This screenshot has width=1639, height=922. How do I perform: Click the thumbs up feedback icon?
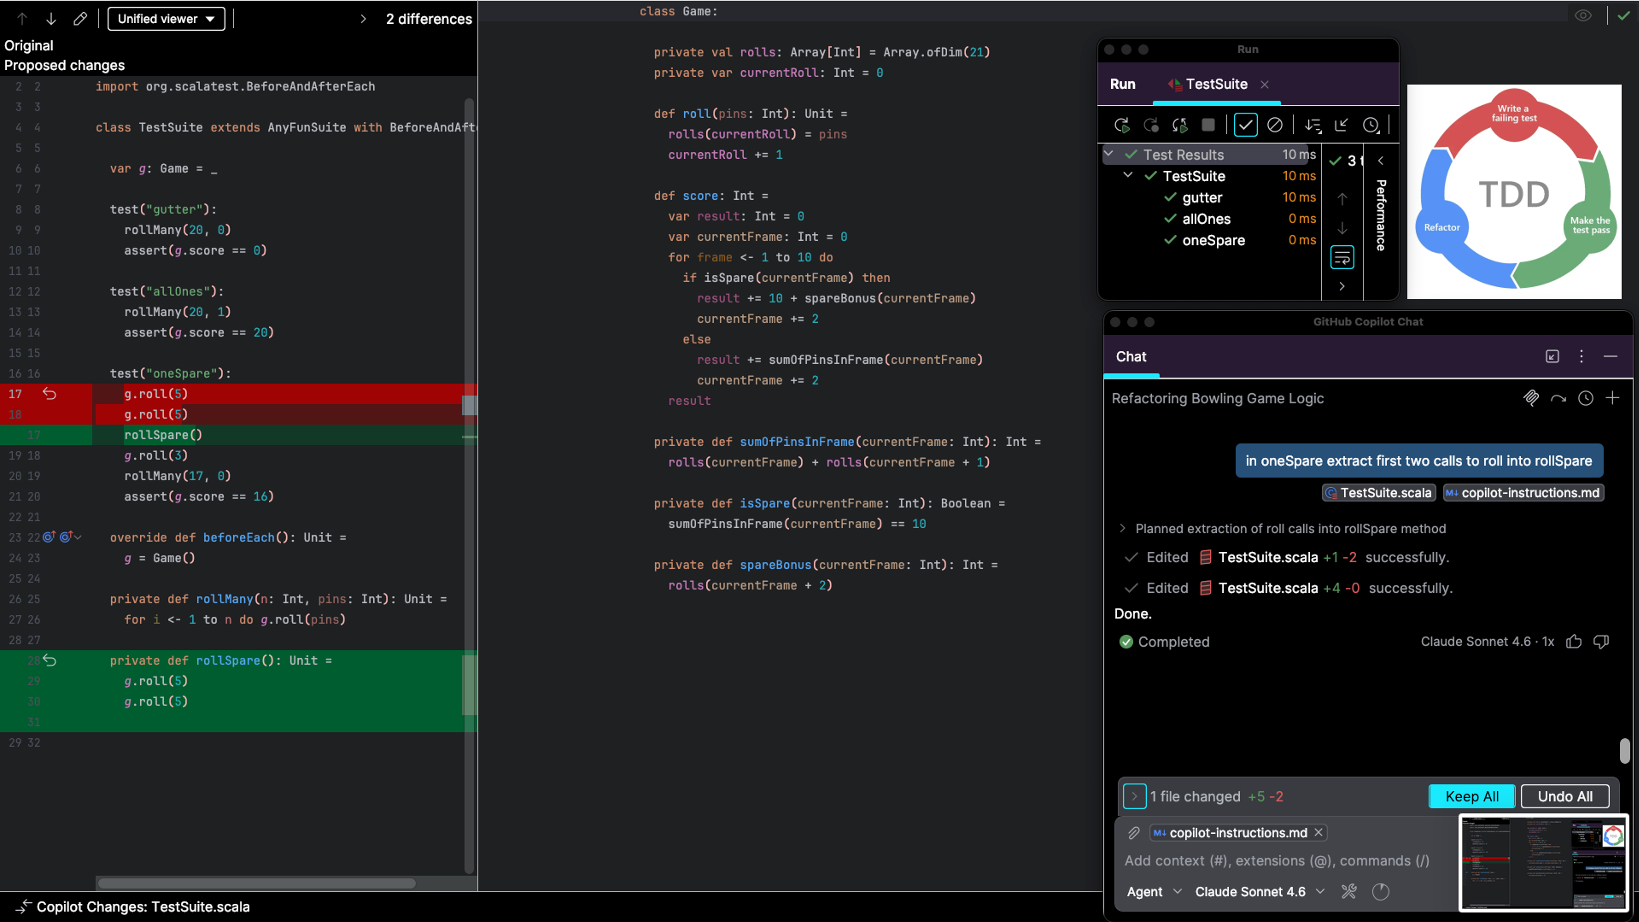[1574, 642]
